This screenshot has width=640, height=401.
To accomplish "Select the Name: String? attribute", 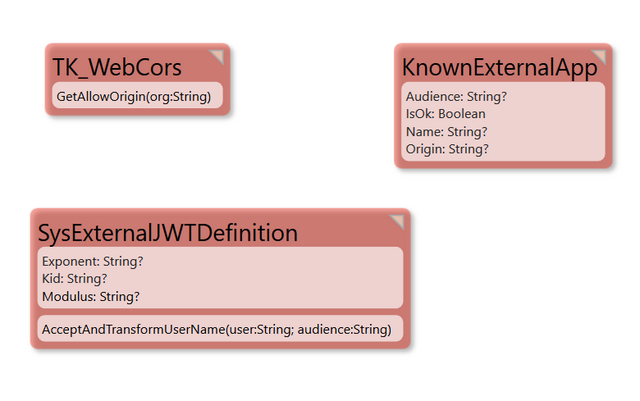I will [446, 132].
